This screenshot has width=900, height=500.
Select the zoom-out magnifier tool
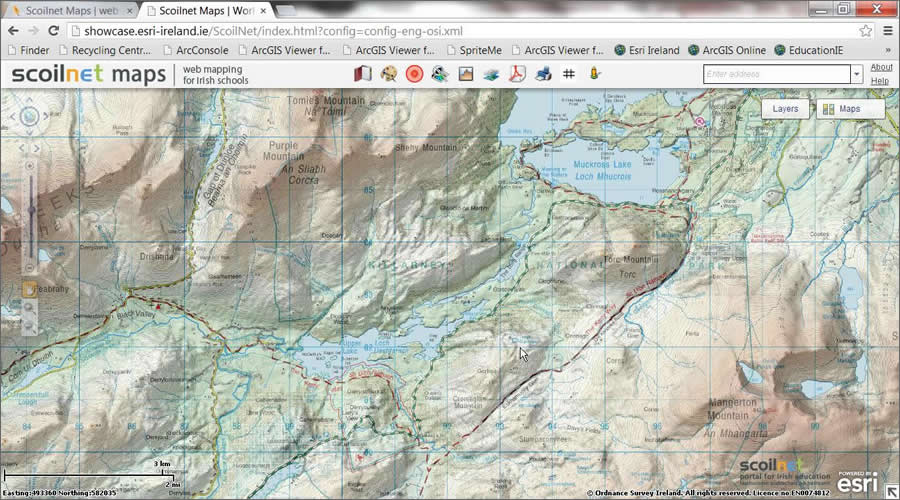point(29,327)
